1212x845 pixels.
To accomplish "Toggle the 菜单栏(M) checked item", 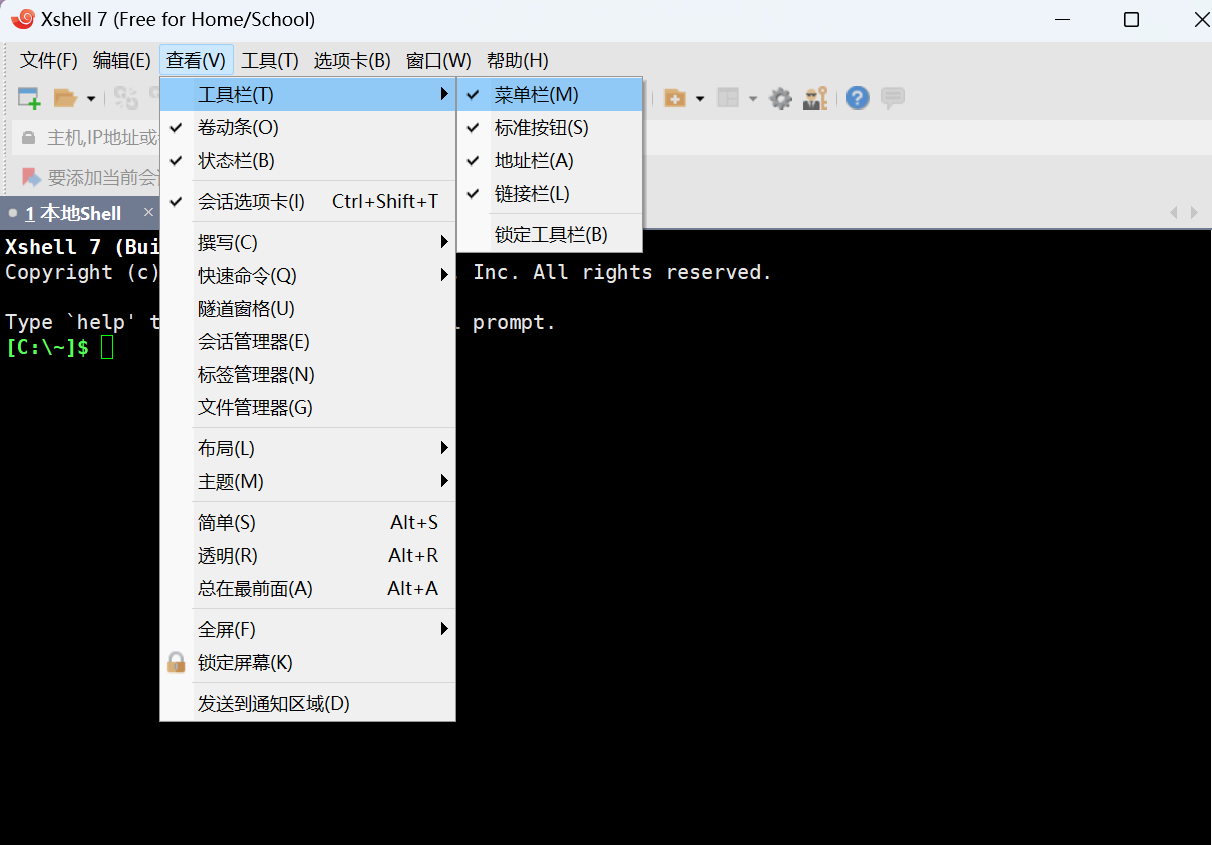I will click(x=549, y=94).
